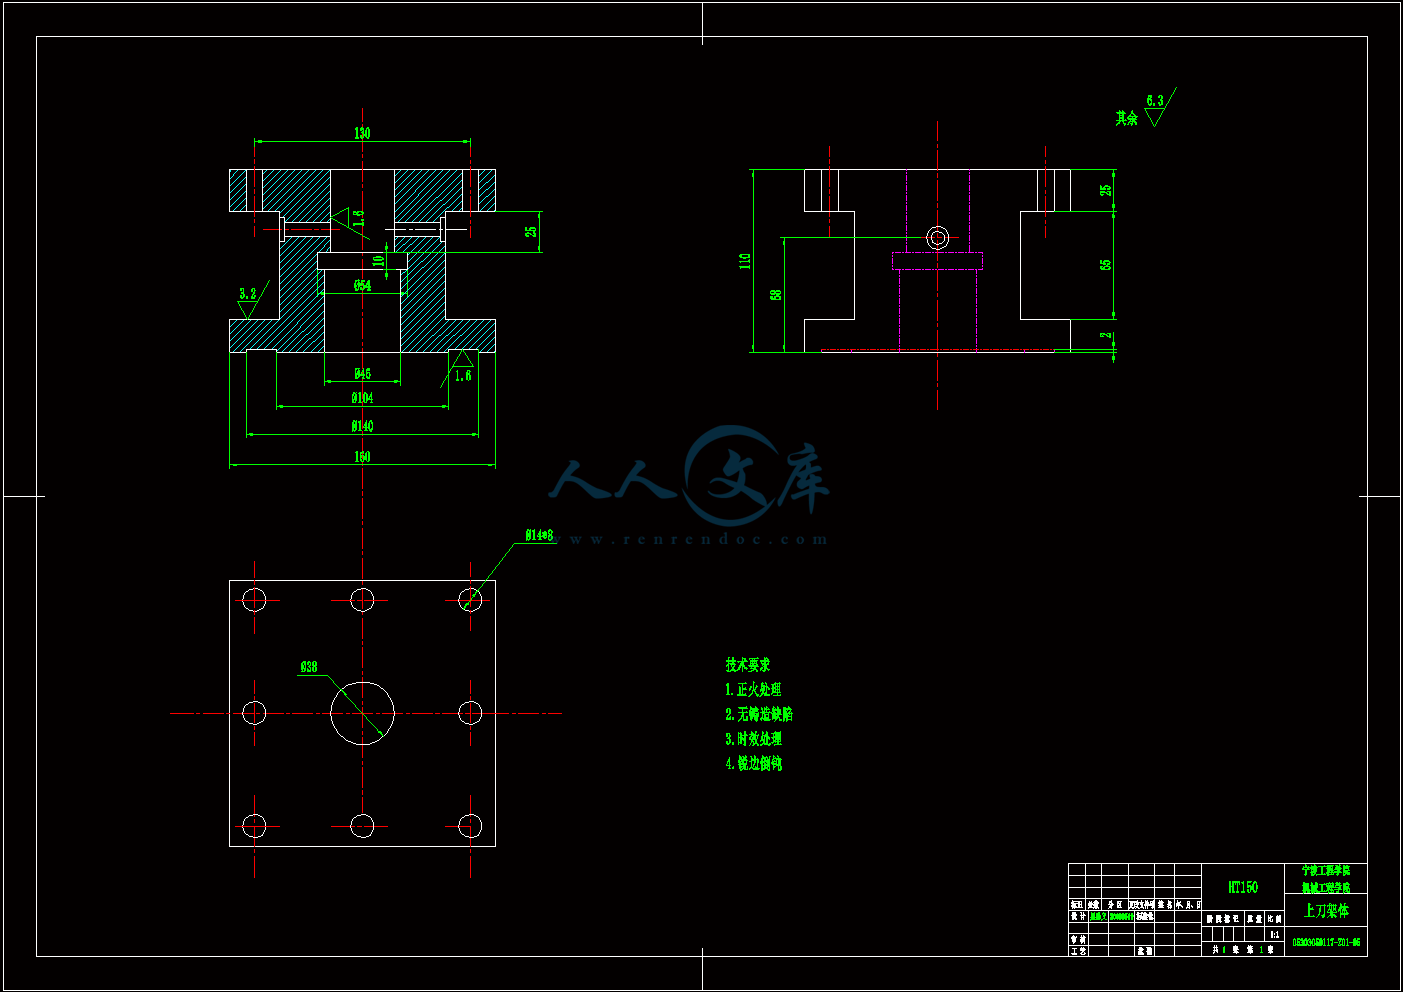Screen dimensions: 1403x992
Task: Click the 1:1 scale value
Action: click(1274, 935)
